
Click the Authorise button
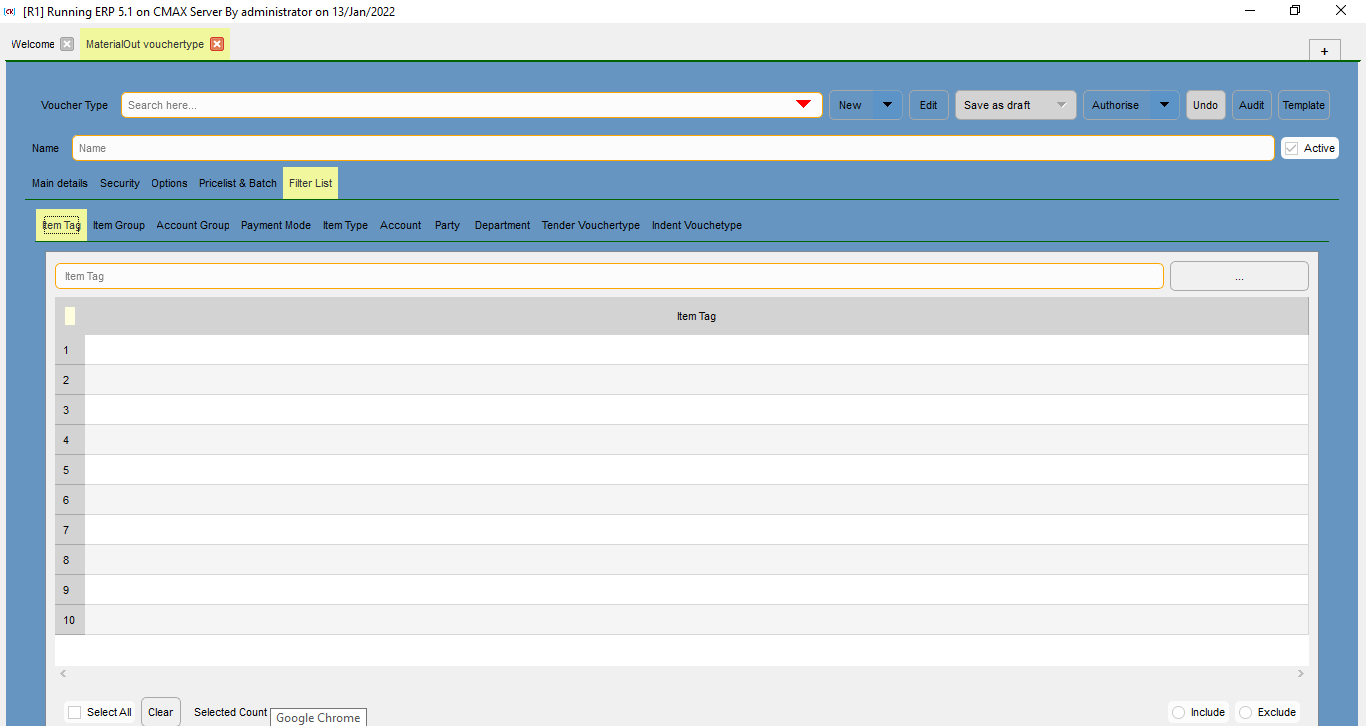coord(1116,105)
